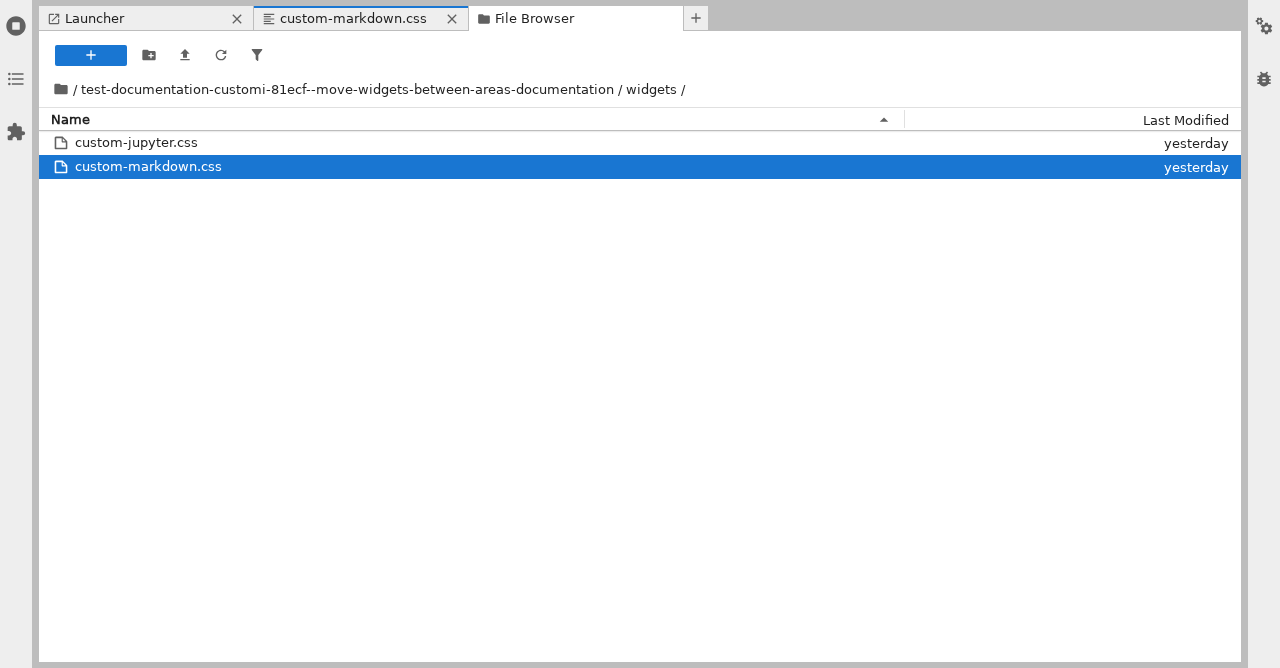Open the test-documentation breadcrumb folder
This screenshot has width=1280, height=668.
[347, 90]
